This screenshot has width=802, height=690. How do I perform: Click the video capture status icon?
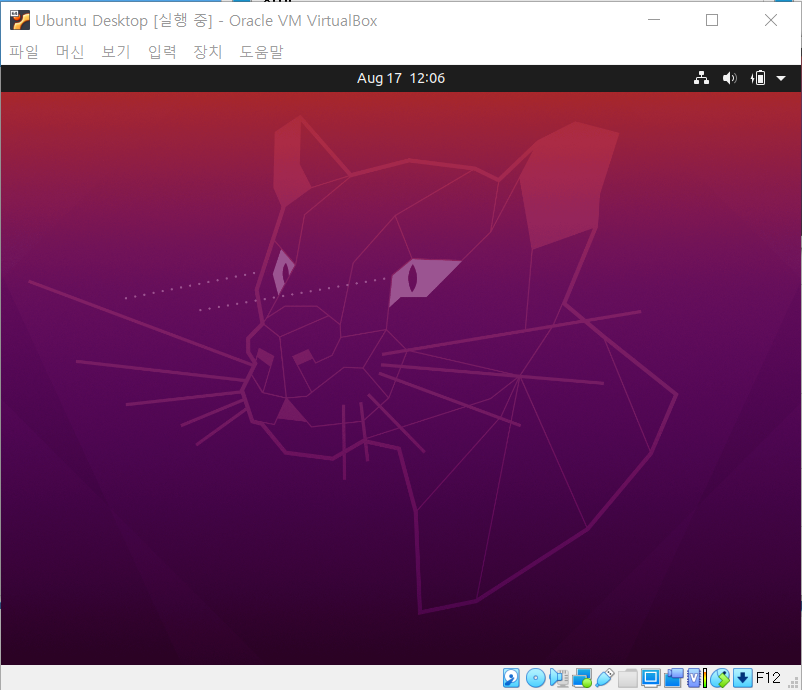[674, 678]
